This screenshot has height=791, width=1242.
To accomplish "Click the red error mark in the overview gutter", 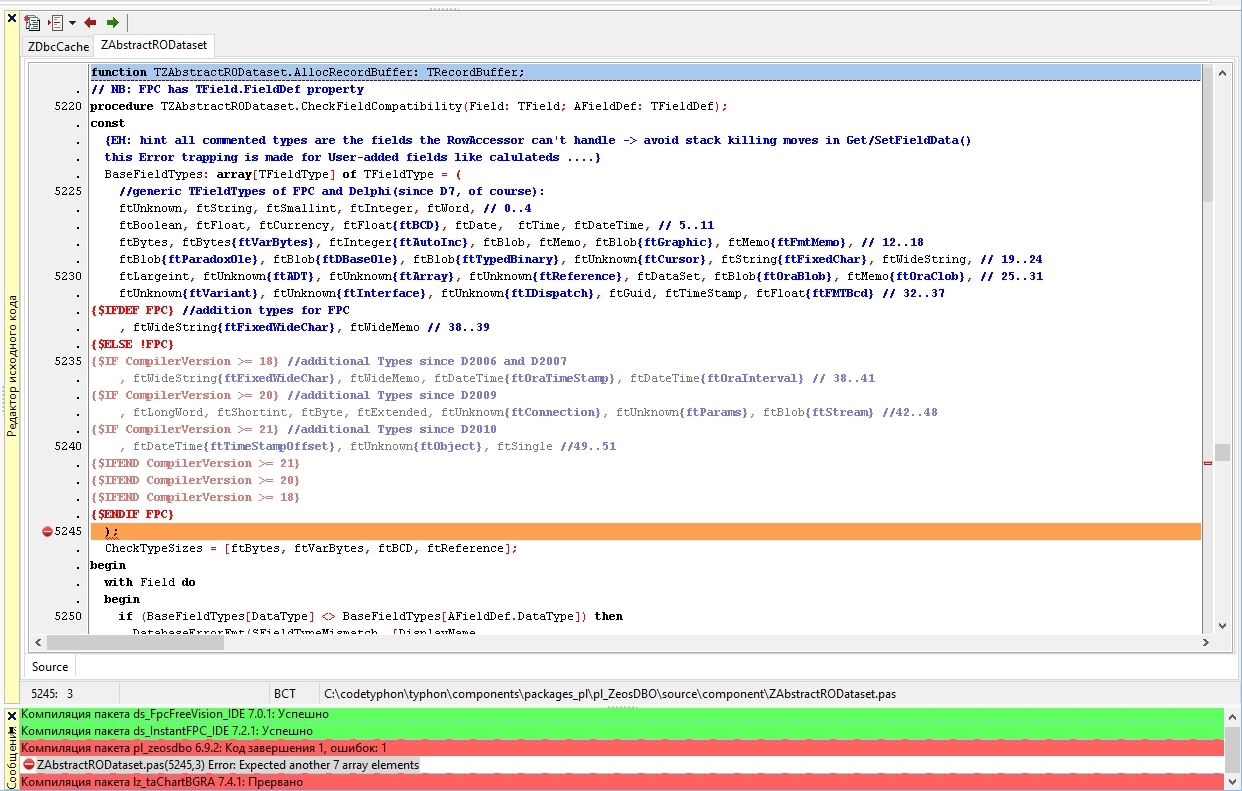I will (x=1208, y=463).
